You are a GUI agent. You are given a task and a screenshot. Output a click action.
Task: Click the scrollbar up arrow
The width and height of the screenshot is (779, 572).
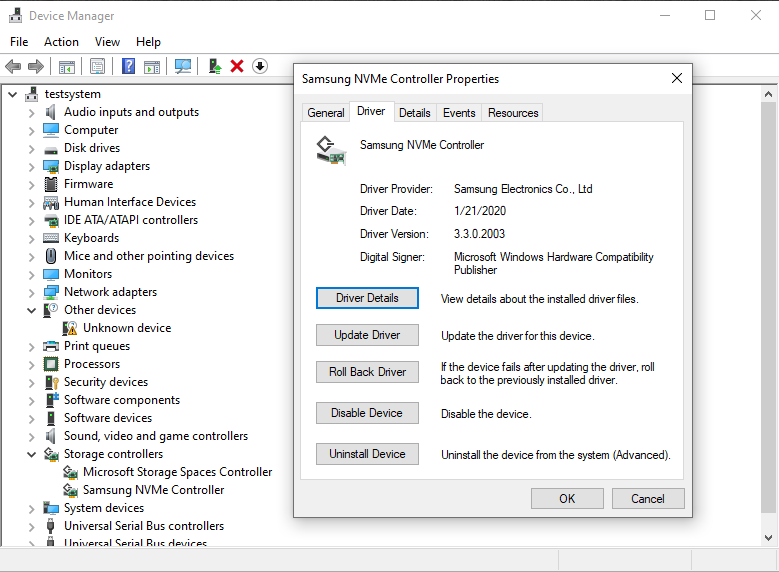click(768, 94)
